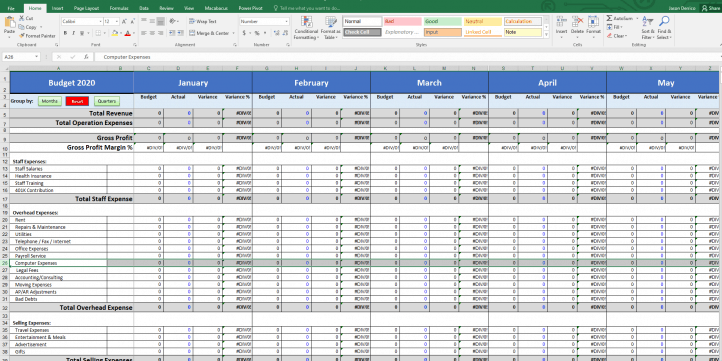Open the font size dropdown
The image size is (722, 361).
pyautogui.click(x=117, y=22)
